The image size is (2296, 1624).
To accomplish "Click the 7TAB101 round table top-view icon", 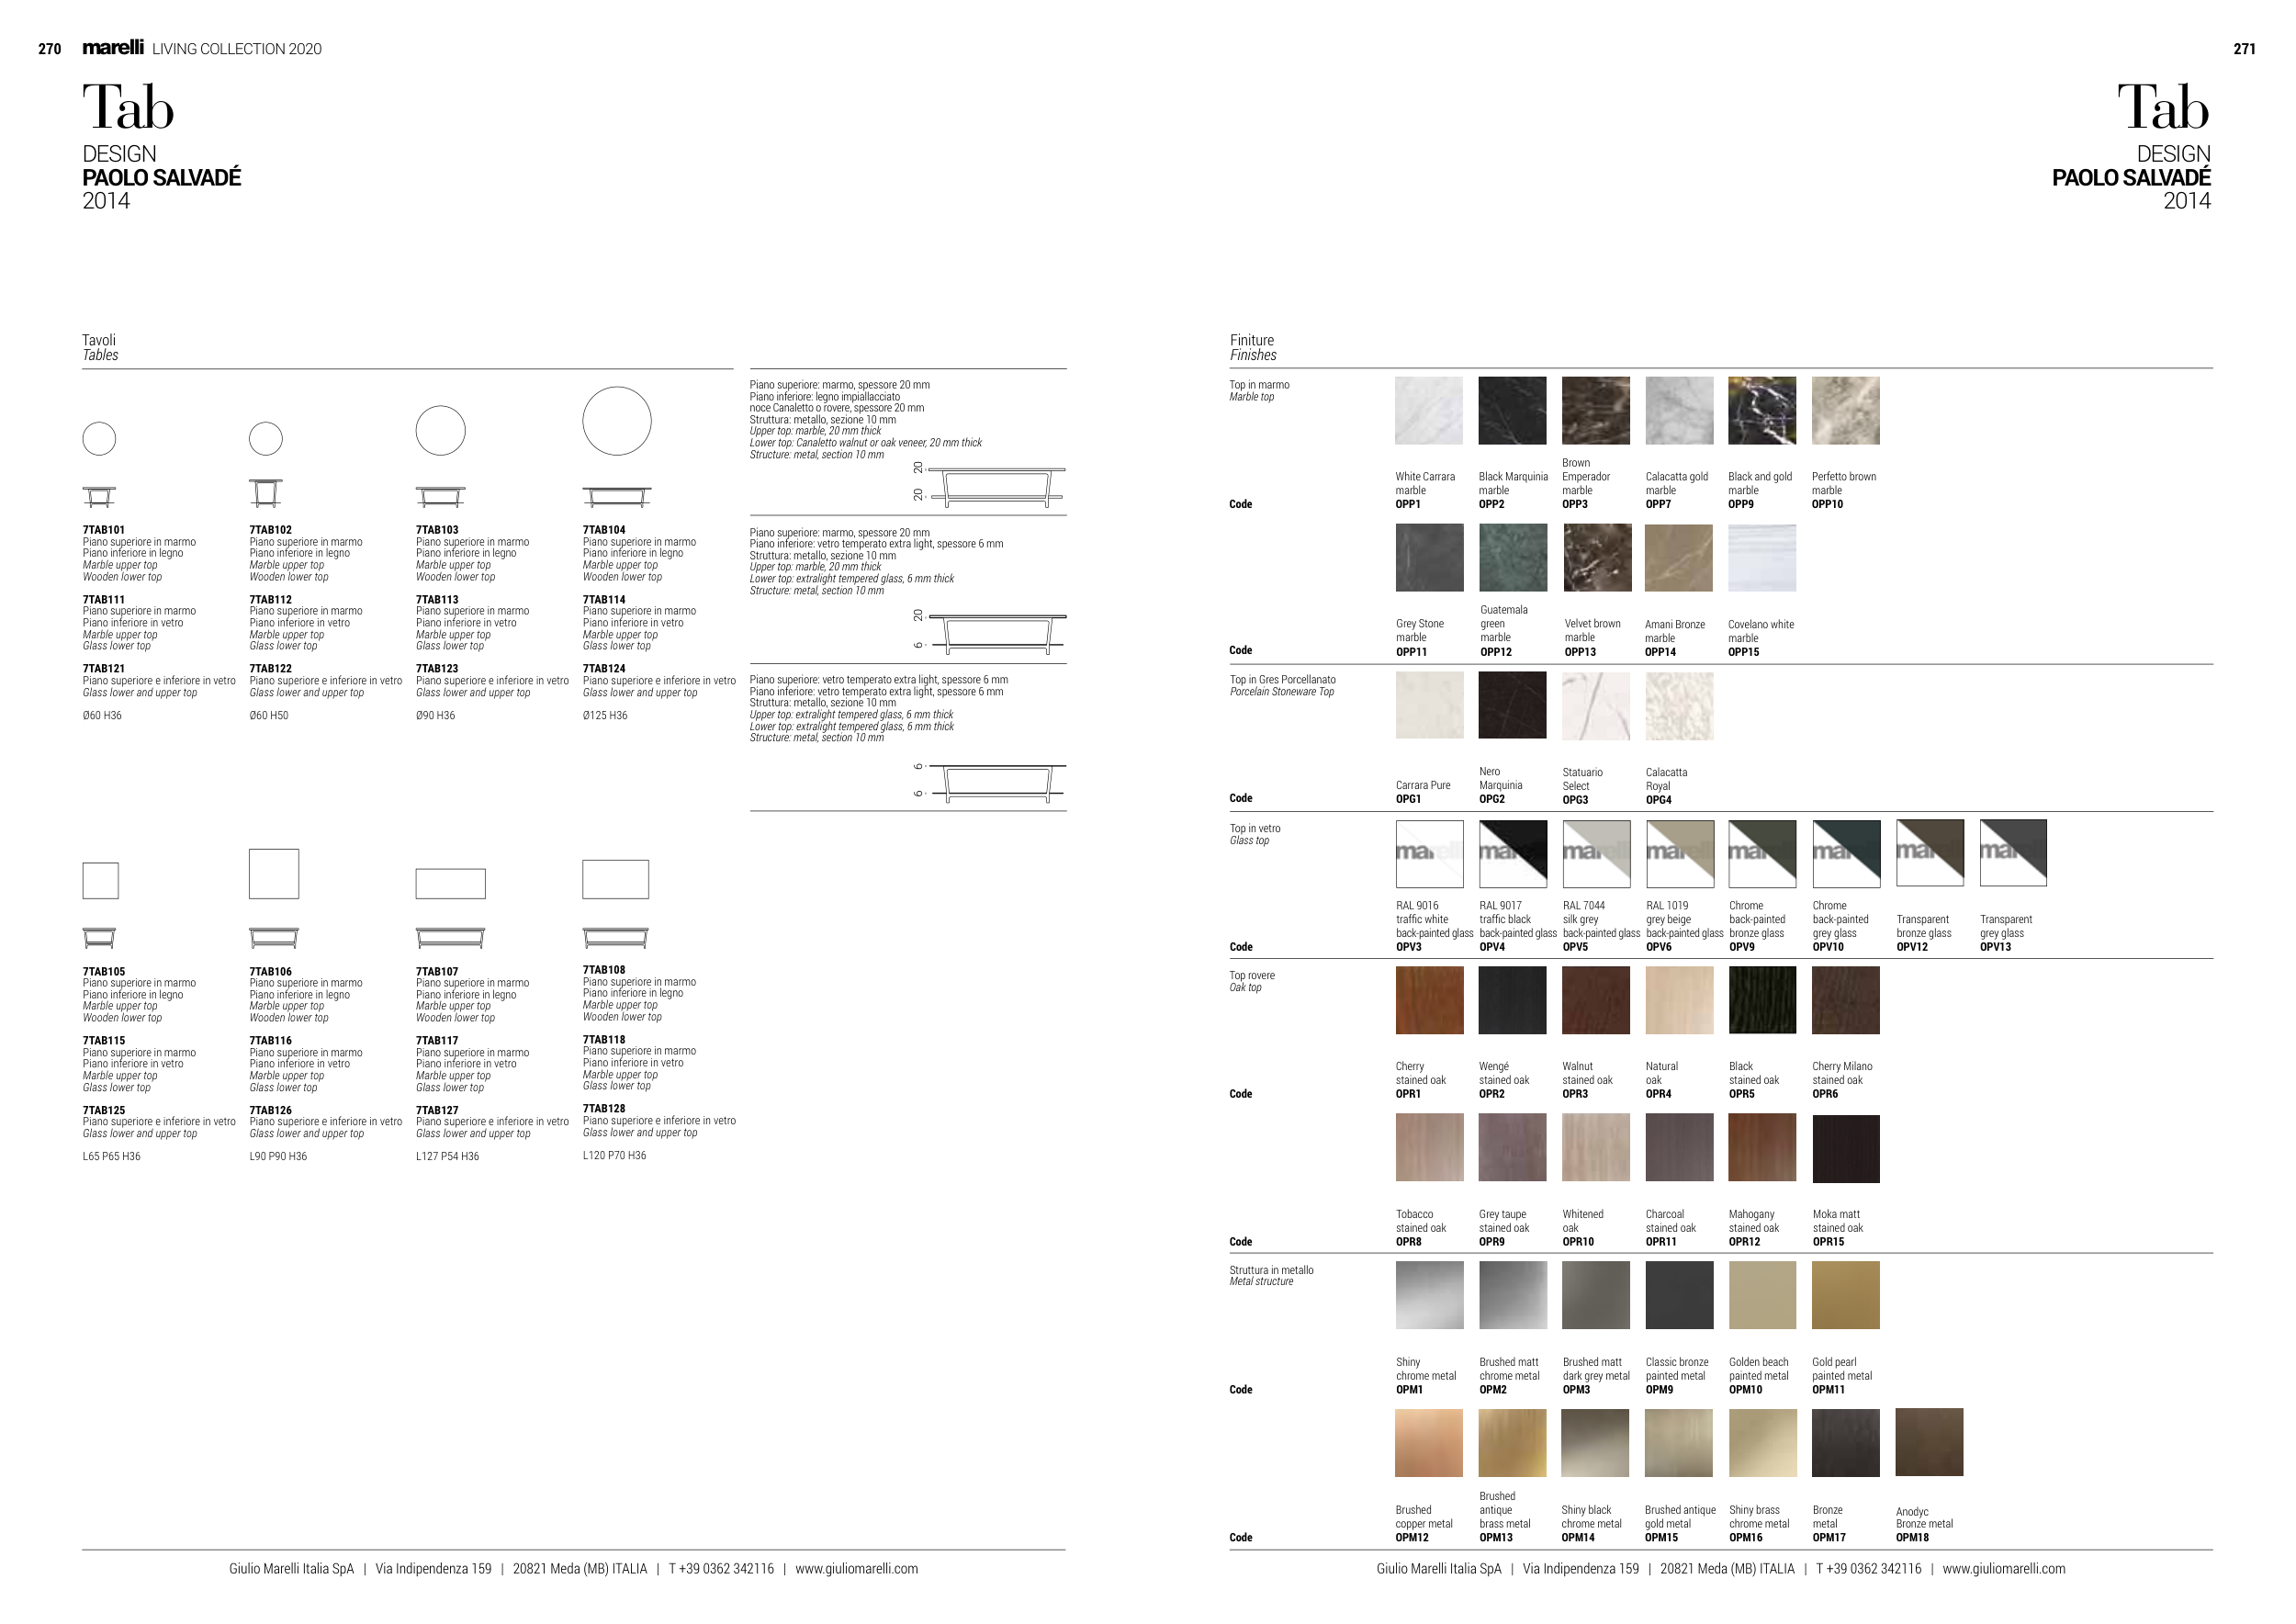I will pos(99,438).
